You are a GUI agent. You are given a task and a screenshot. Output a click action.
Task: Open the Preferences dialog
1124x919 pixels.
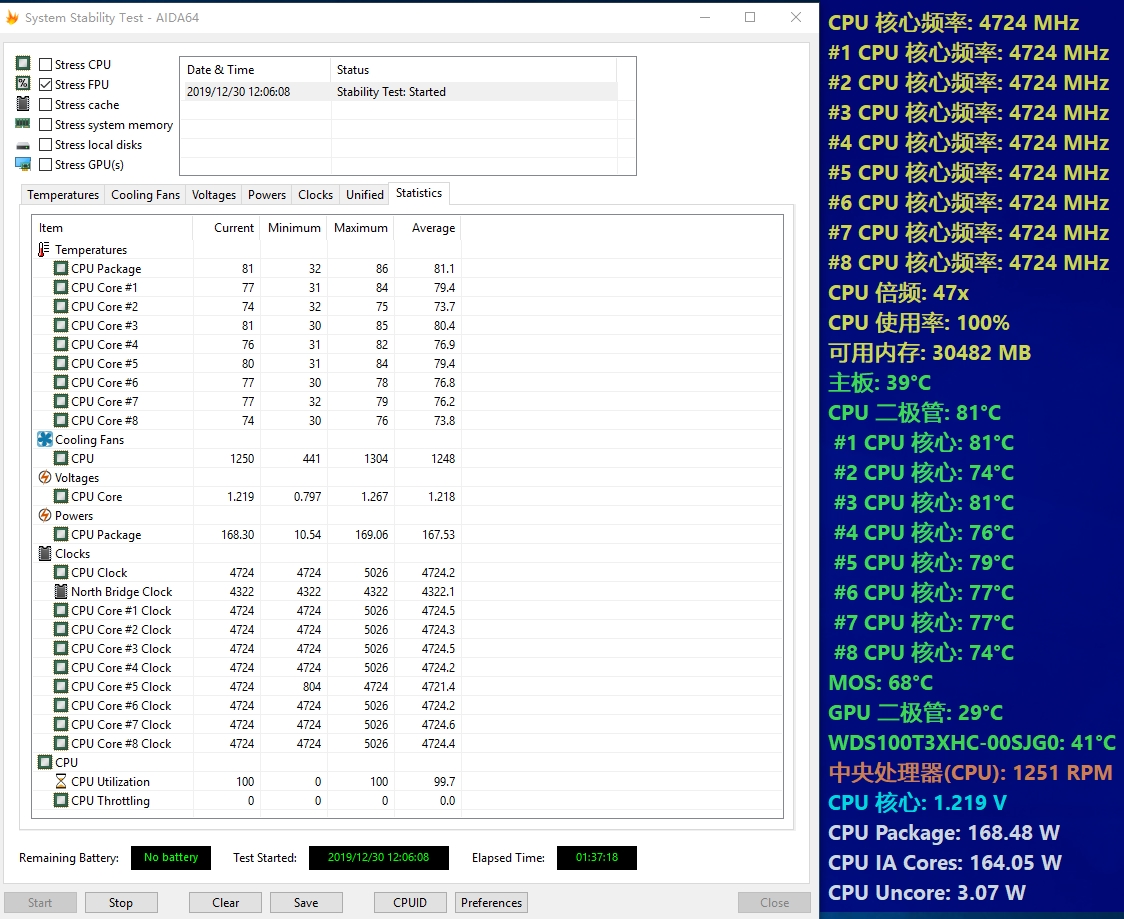(x=491, y=903)
